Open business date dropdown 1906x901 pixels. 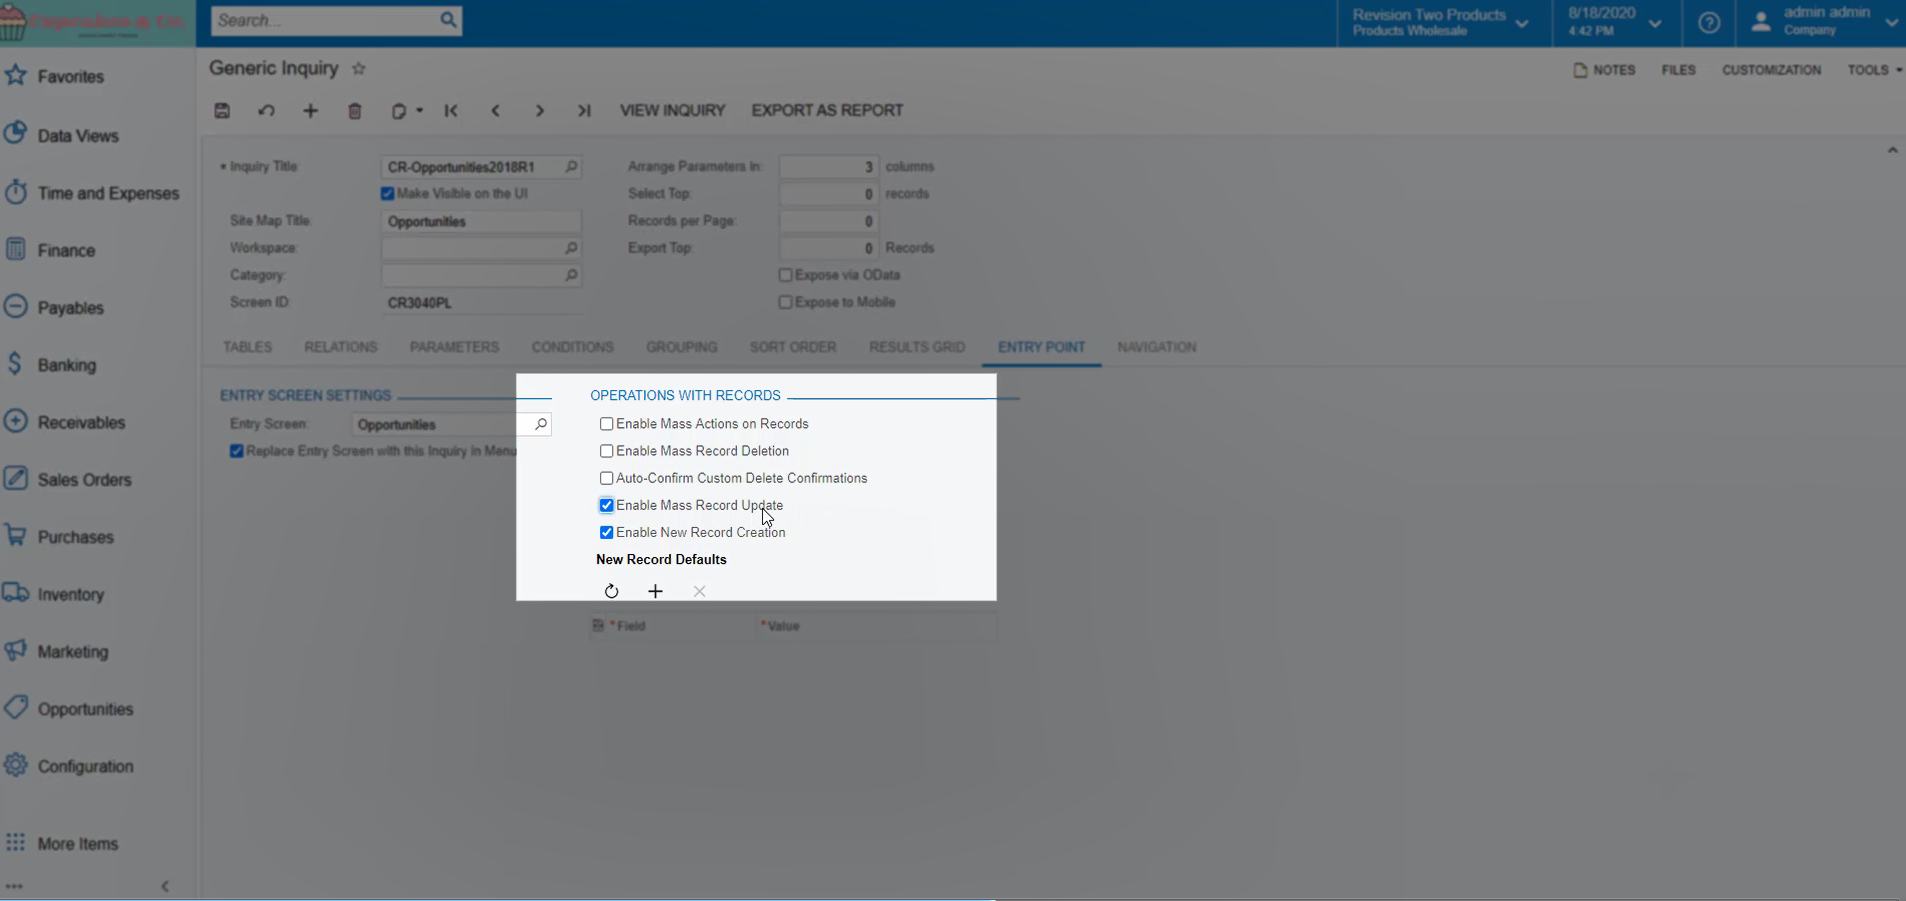[1614, 23]
